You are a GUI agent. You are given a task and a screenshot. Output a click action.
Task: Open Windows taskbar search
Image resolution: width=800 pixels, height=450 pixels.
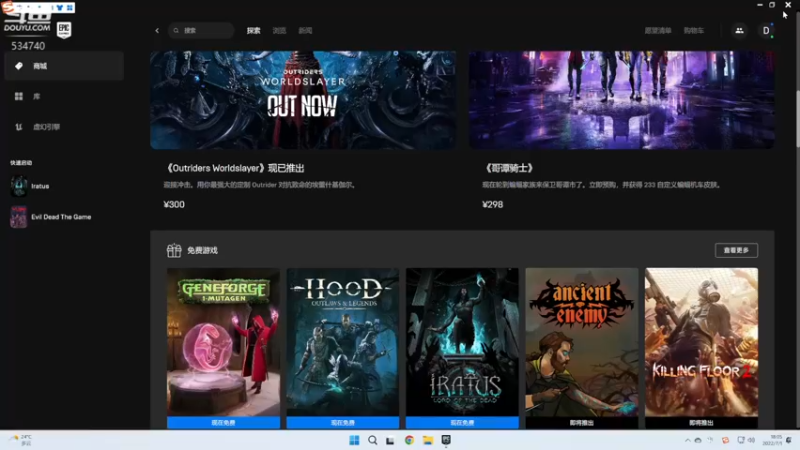point(372,440)
